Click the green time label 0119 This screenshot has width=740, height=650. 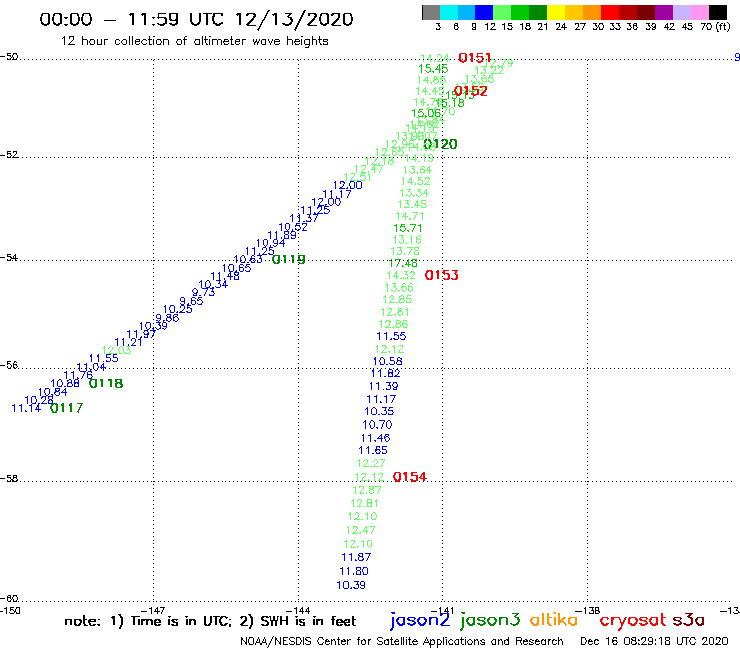pyautogui.click(x=289, y=259)
